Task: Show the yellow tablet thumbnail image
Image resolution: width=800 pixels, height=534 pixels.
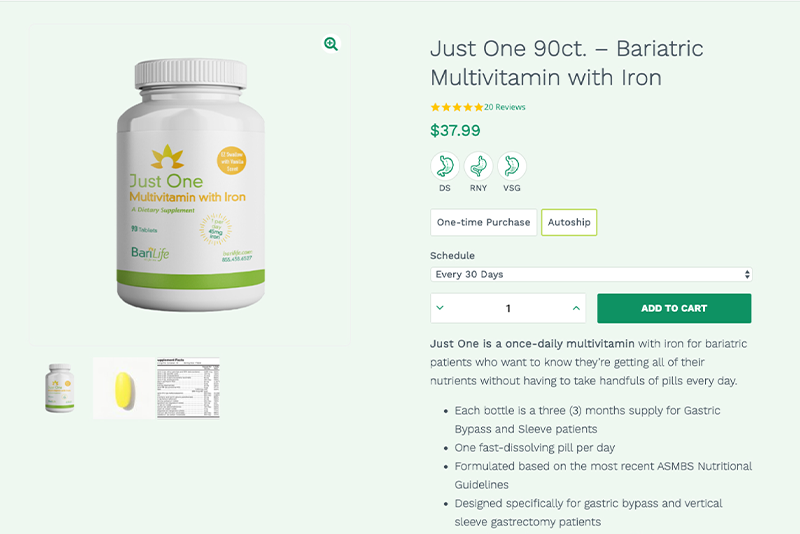Action: pos(124,388)
